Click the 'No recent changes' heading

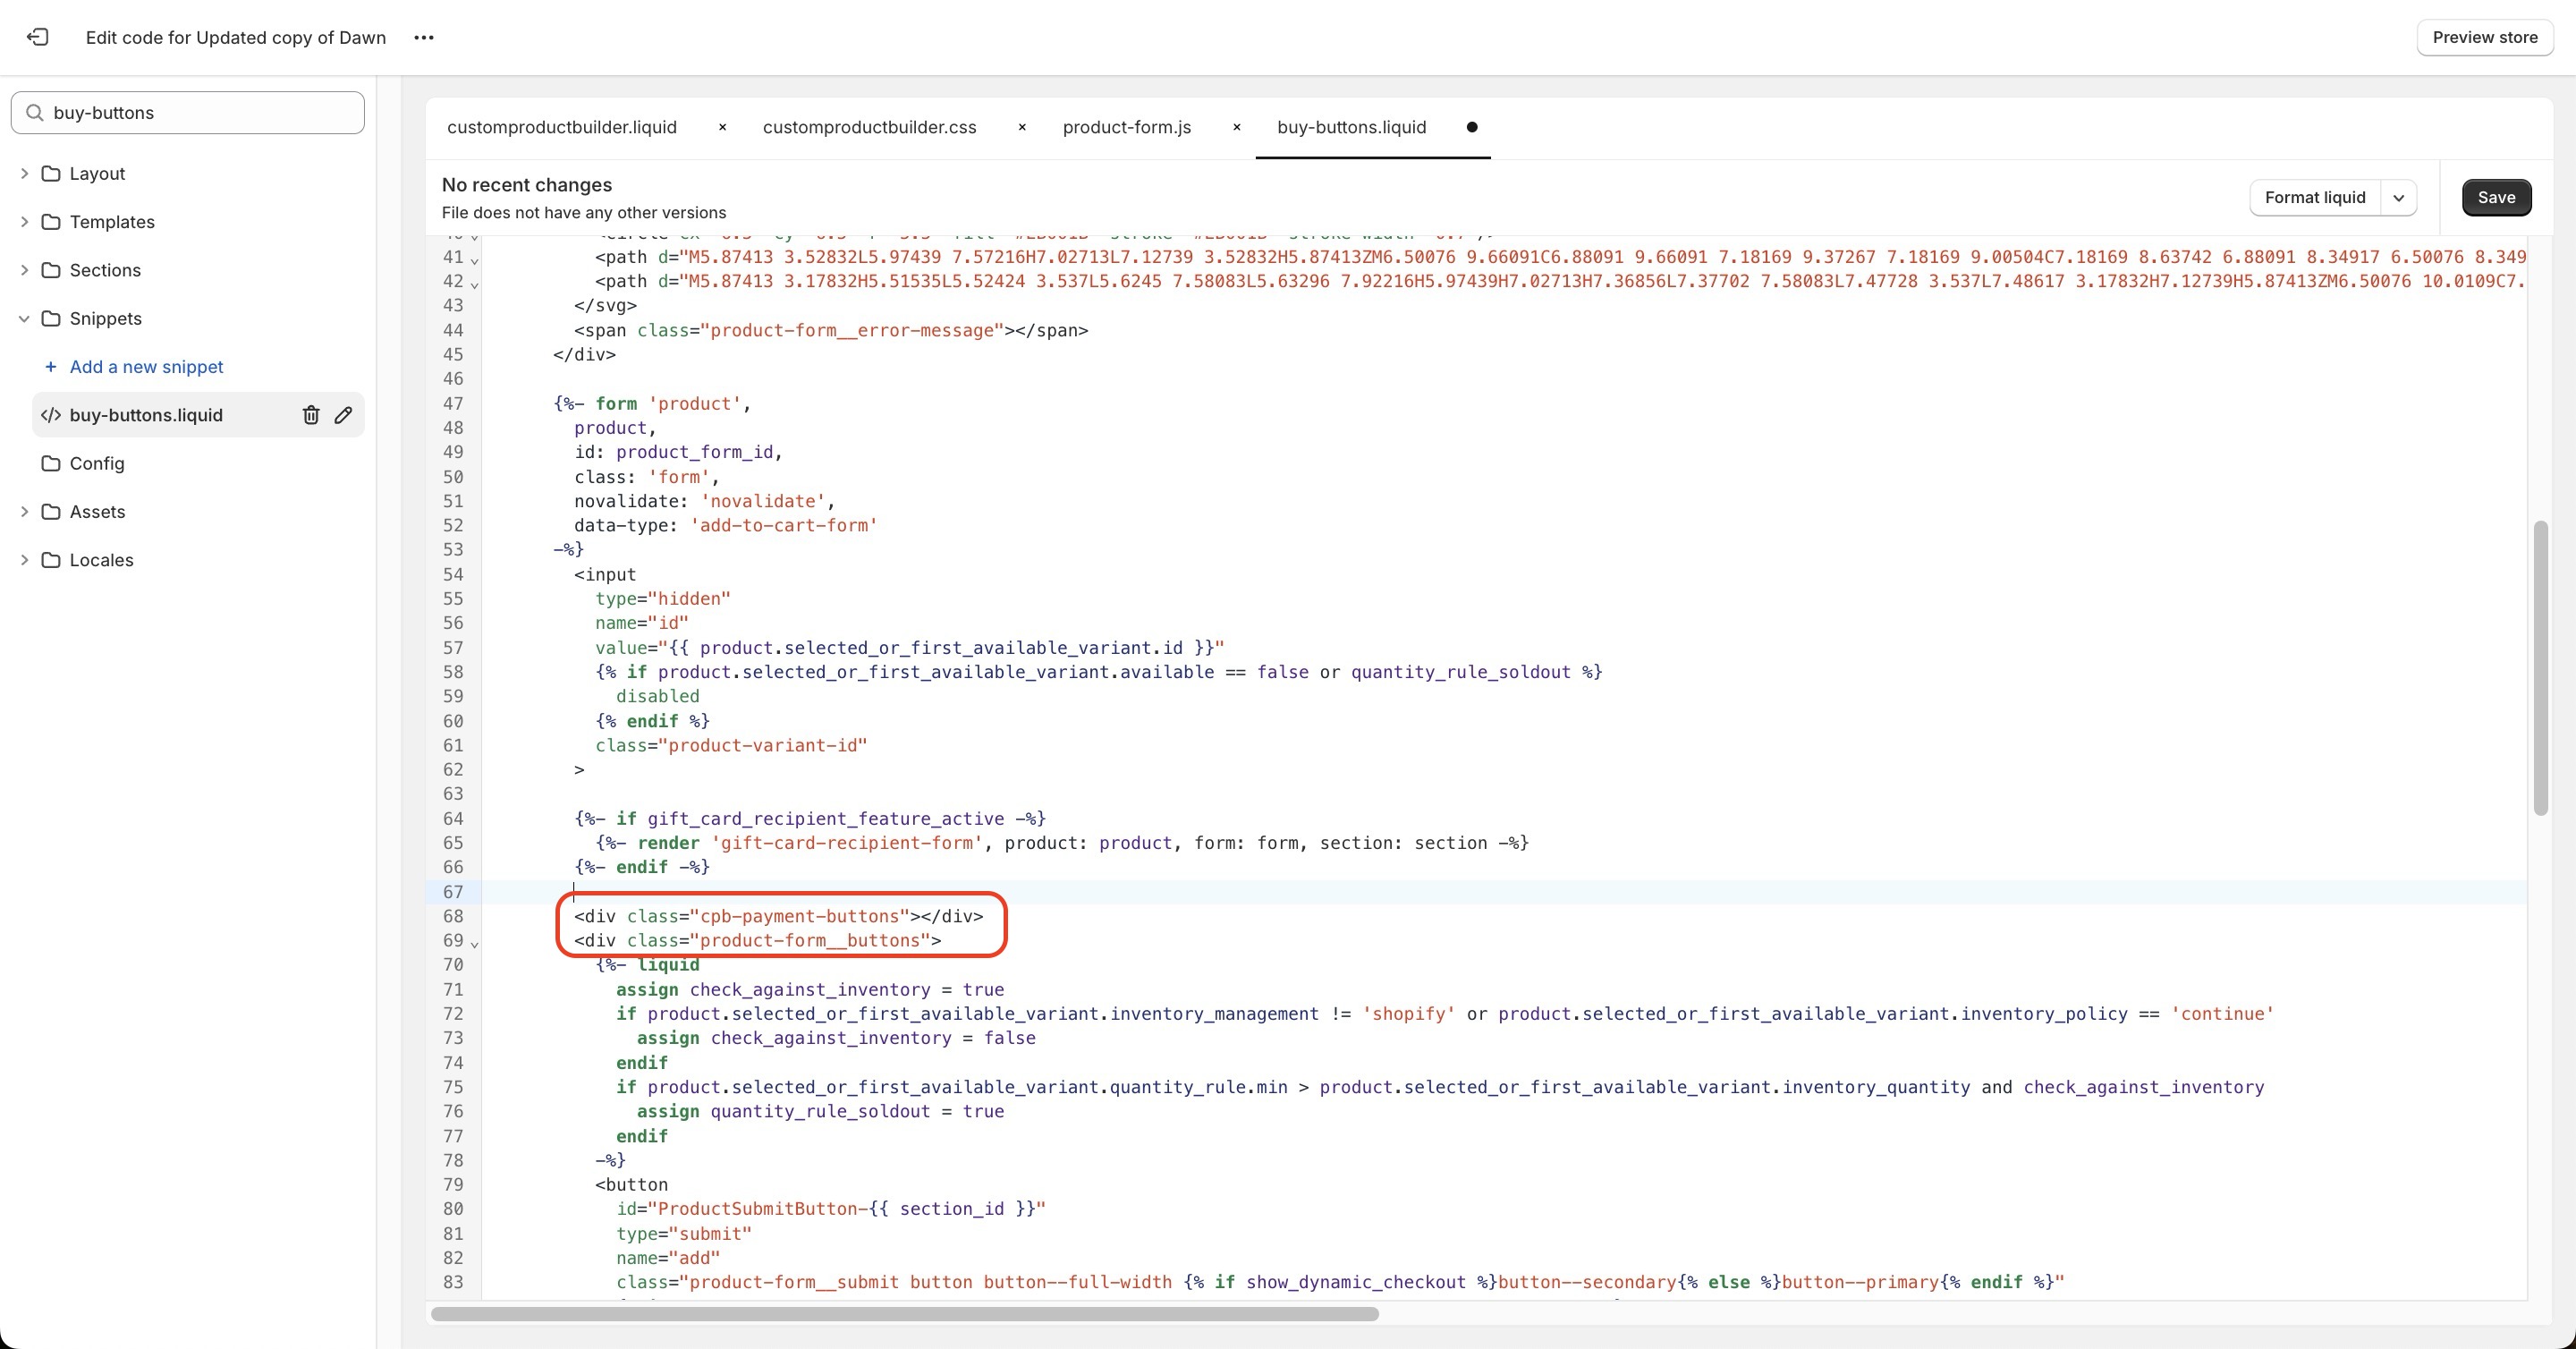[527, 185]
